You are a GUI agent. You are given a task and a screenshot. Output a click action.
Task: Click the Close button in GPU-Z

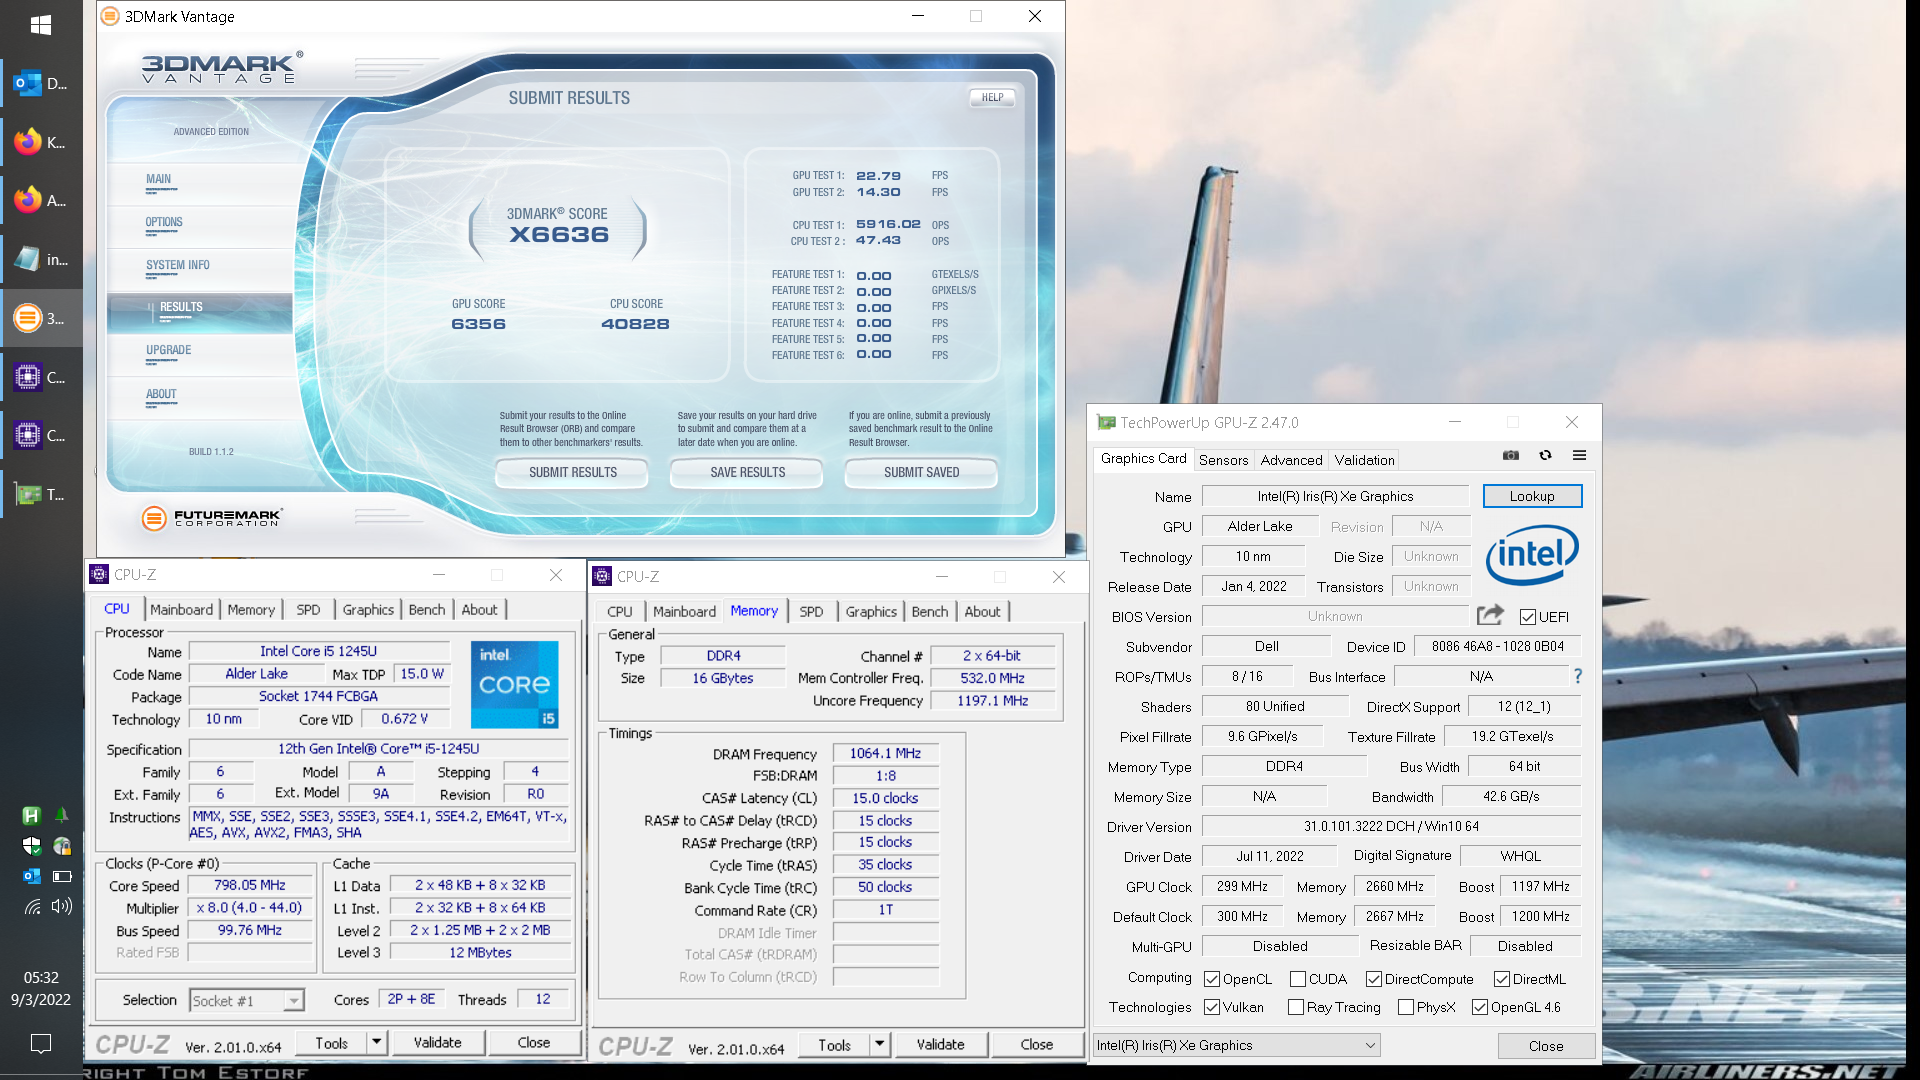coord(1546,1046)
